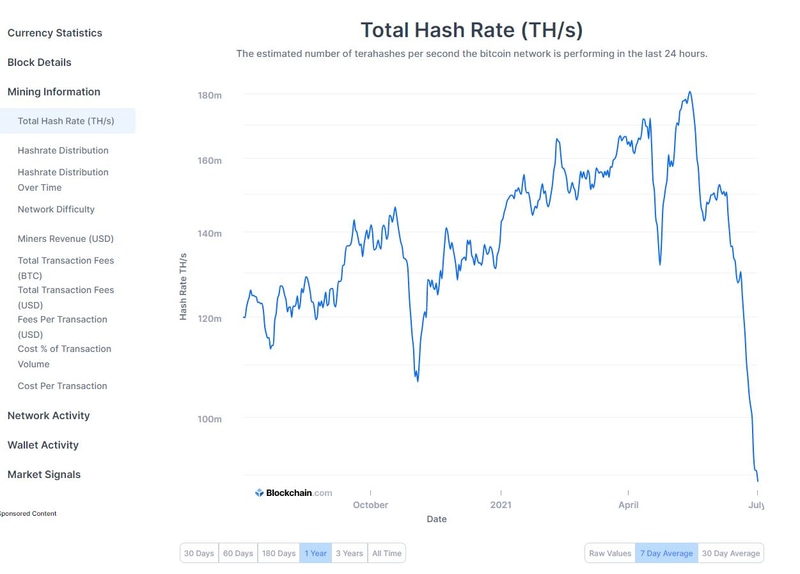The image size is (800, 574).
Task: Set time range to 30 Days
Action: [198, 553]
